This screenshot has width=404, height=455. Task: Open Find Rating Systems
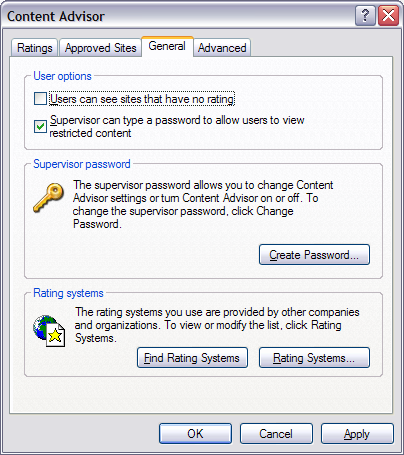coord(192,358)
